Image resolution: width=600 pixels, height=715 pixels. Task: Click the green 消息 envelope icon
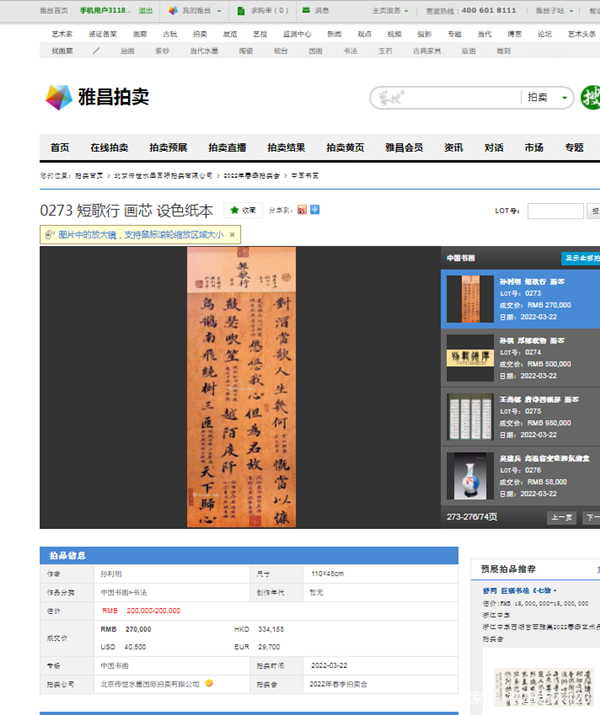coord(306,10)
